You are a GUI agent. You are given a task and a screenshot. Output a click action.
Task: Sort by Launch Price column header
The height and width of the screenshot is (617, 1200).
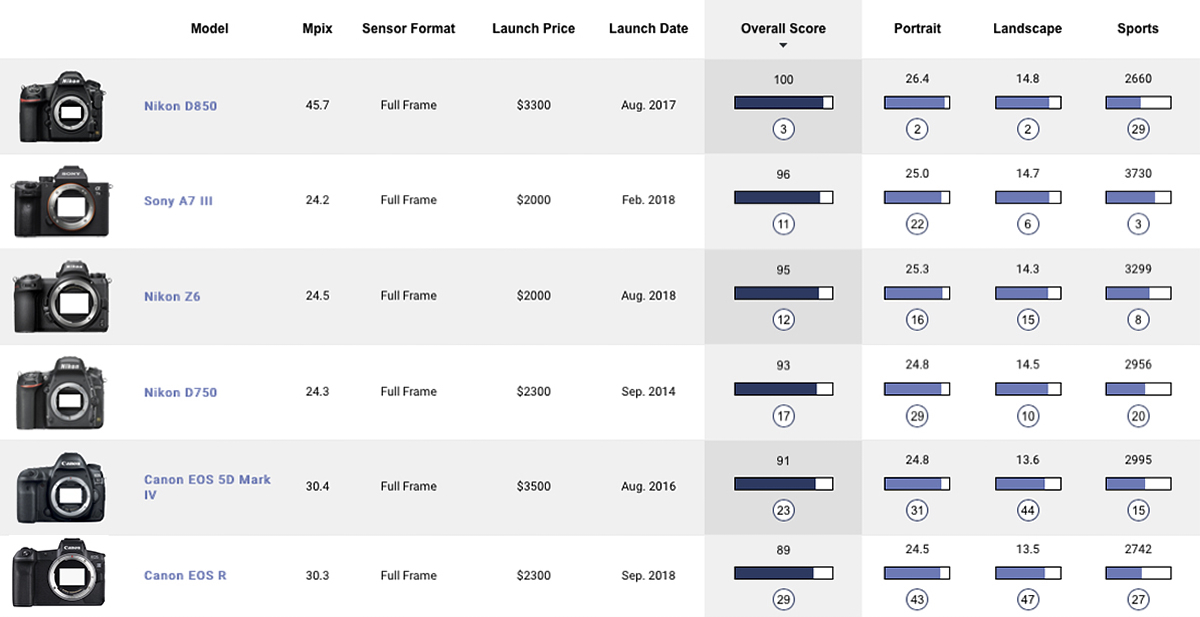tap(533, 29)
